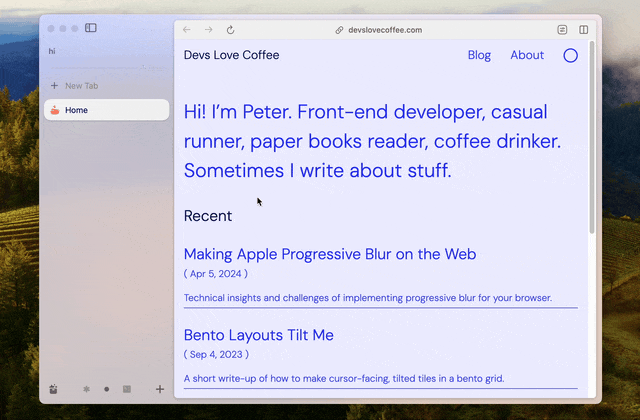Viewport: 640px width, 420px height.
Task: Open the archive box icon in sidebar footer
Action: coord(54,389)
